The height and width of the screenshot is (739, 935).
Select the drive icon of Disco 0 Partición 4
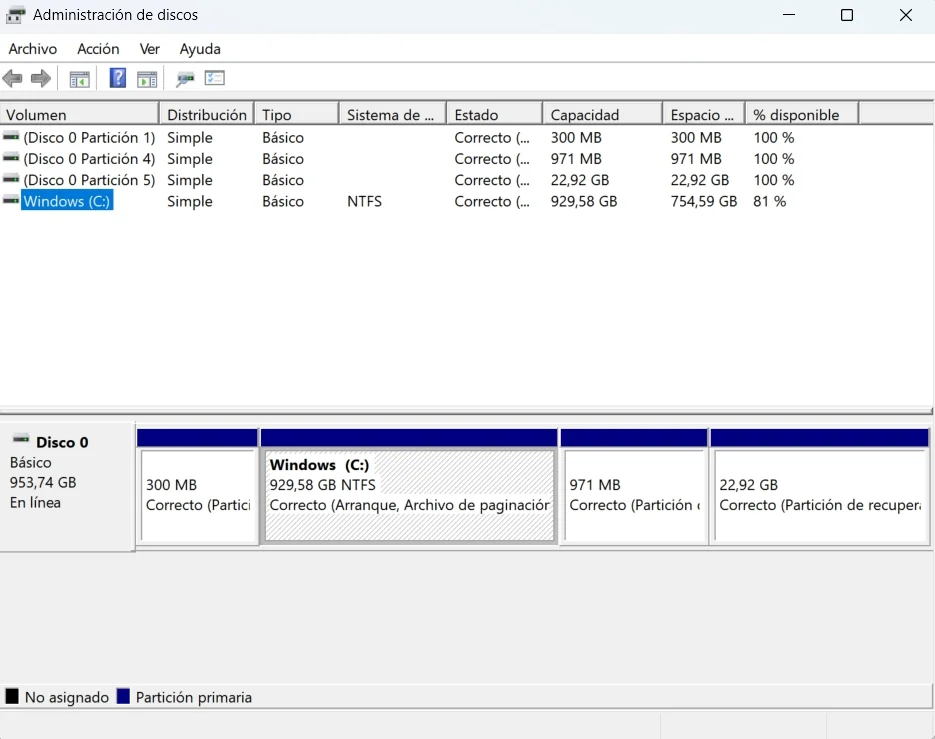[11, 159]
